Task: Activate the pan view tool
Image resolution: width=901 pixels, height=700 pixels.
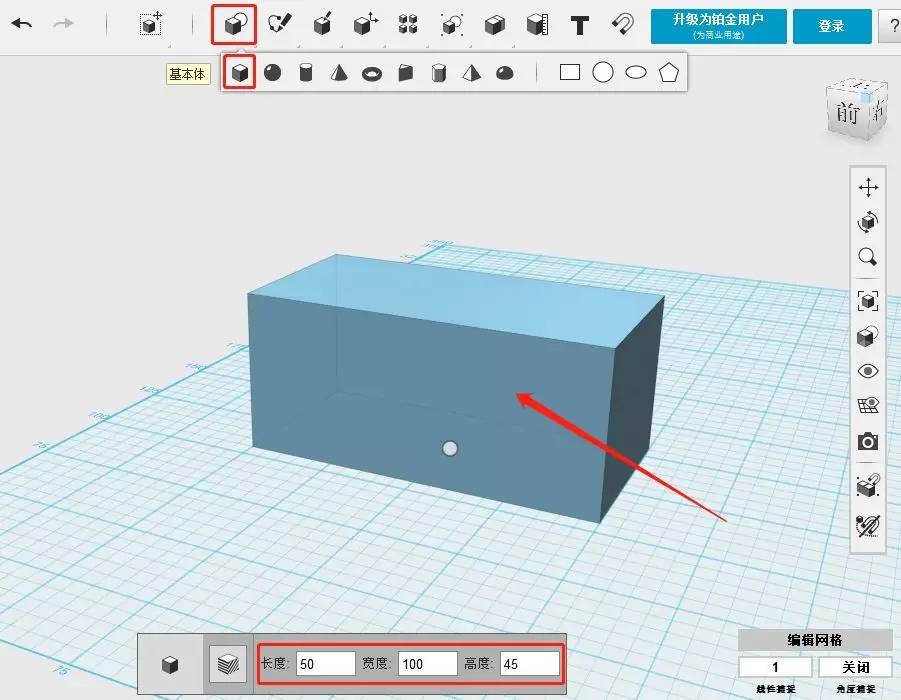Action: [868, 187]
